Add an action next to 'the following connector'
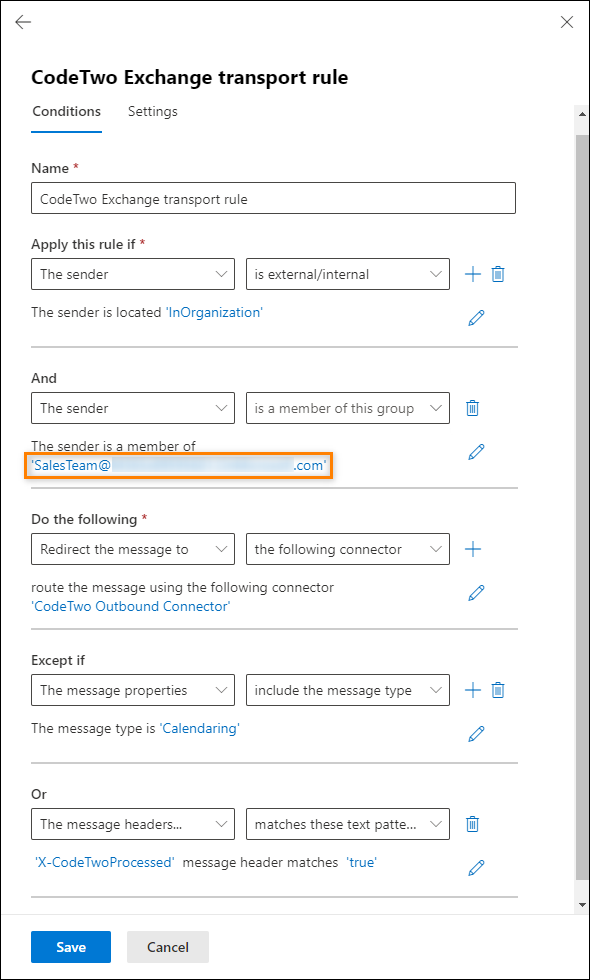Image resolution: width=590 pixels, height=980 pixels. tap(472, 549)
